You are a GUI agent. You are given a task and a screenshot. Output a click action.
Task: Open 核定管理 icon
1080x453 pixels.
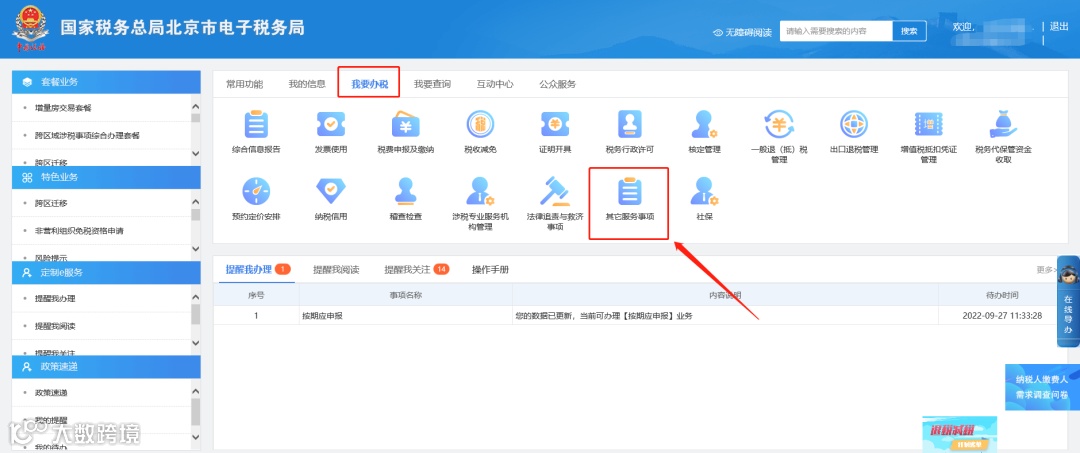pyautogui.click(x=704, y=125)
